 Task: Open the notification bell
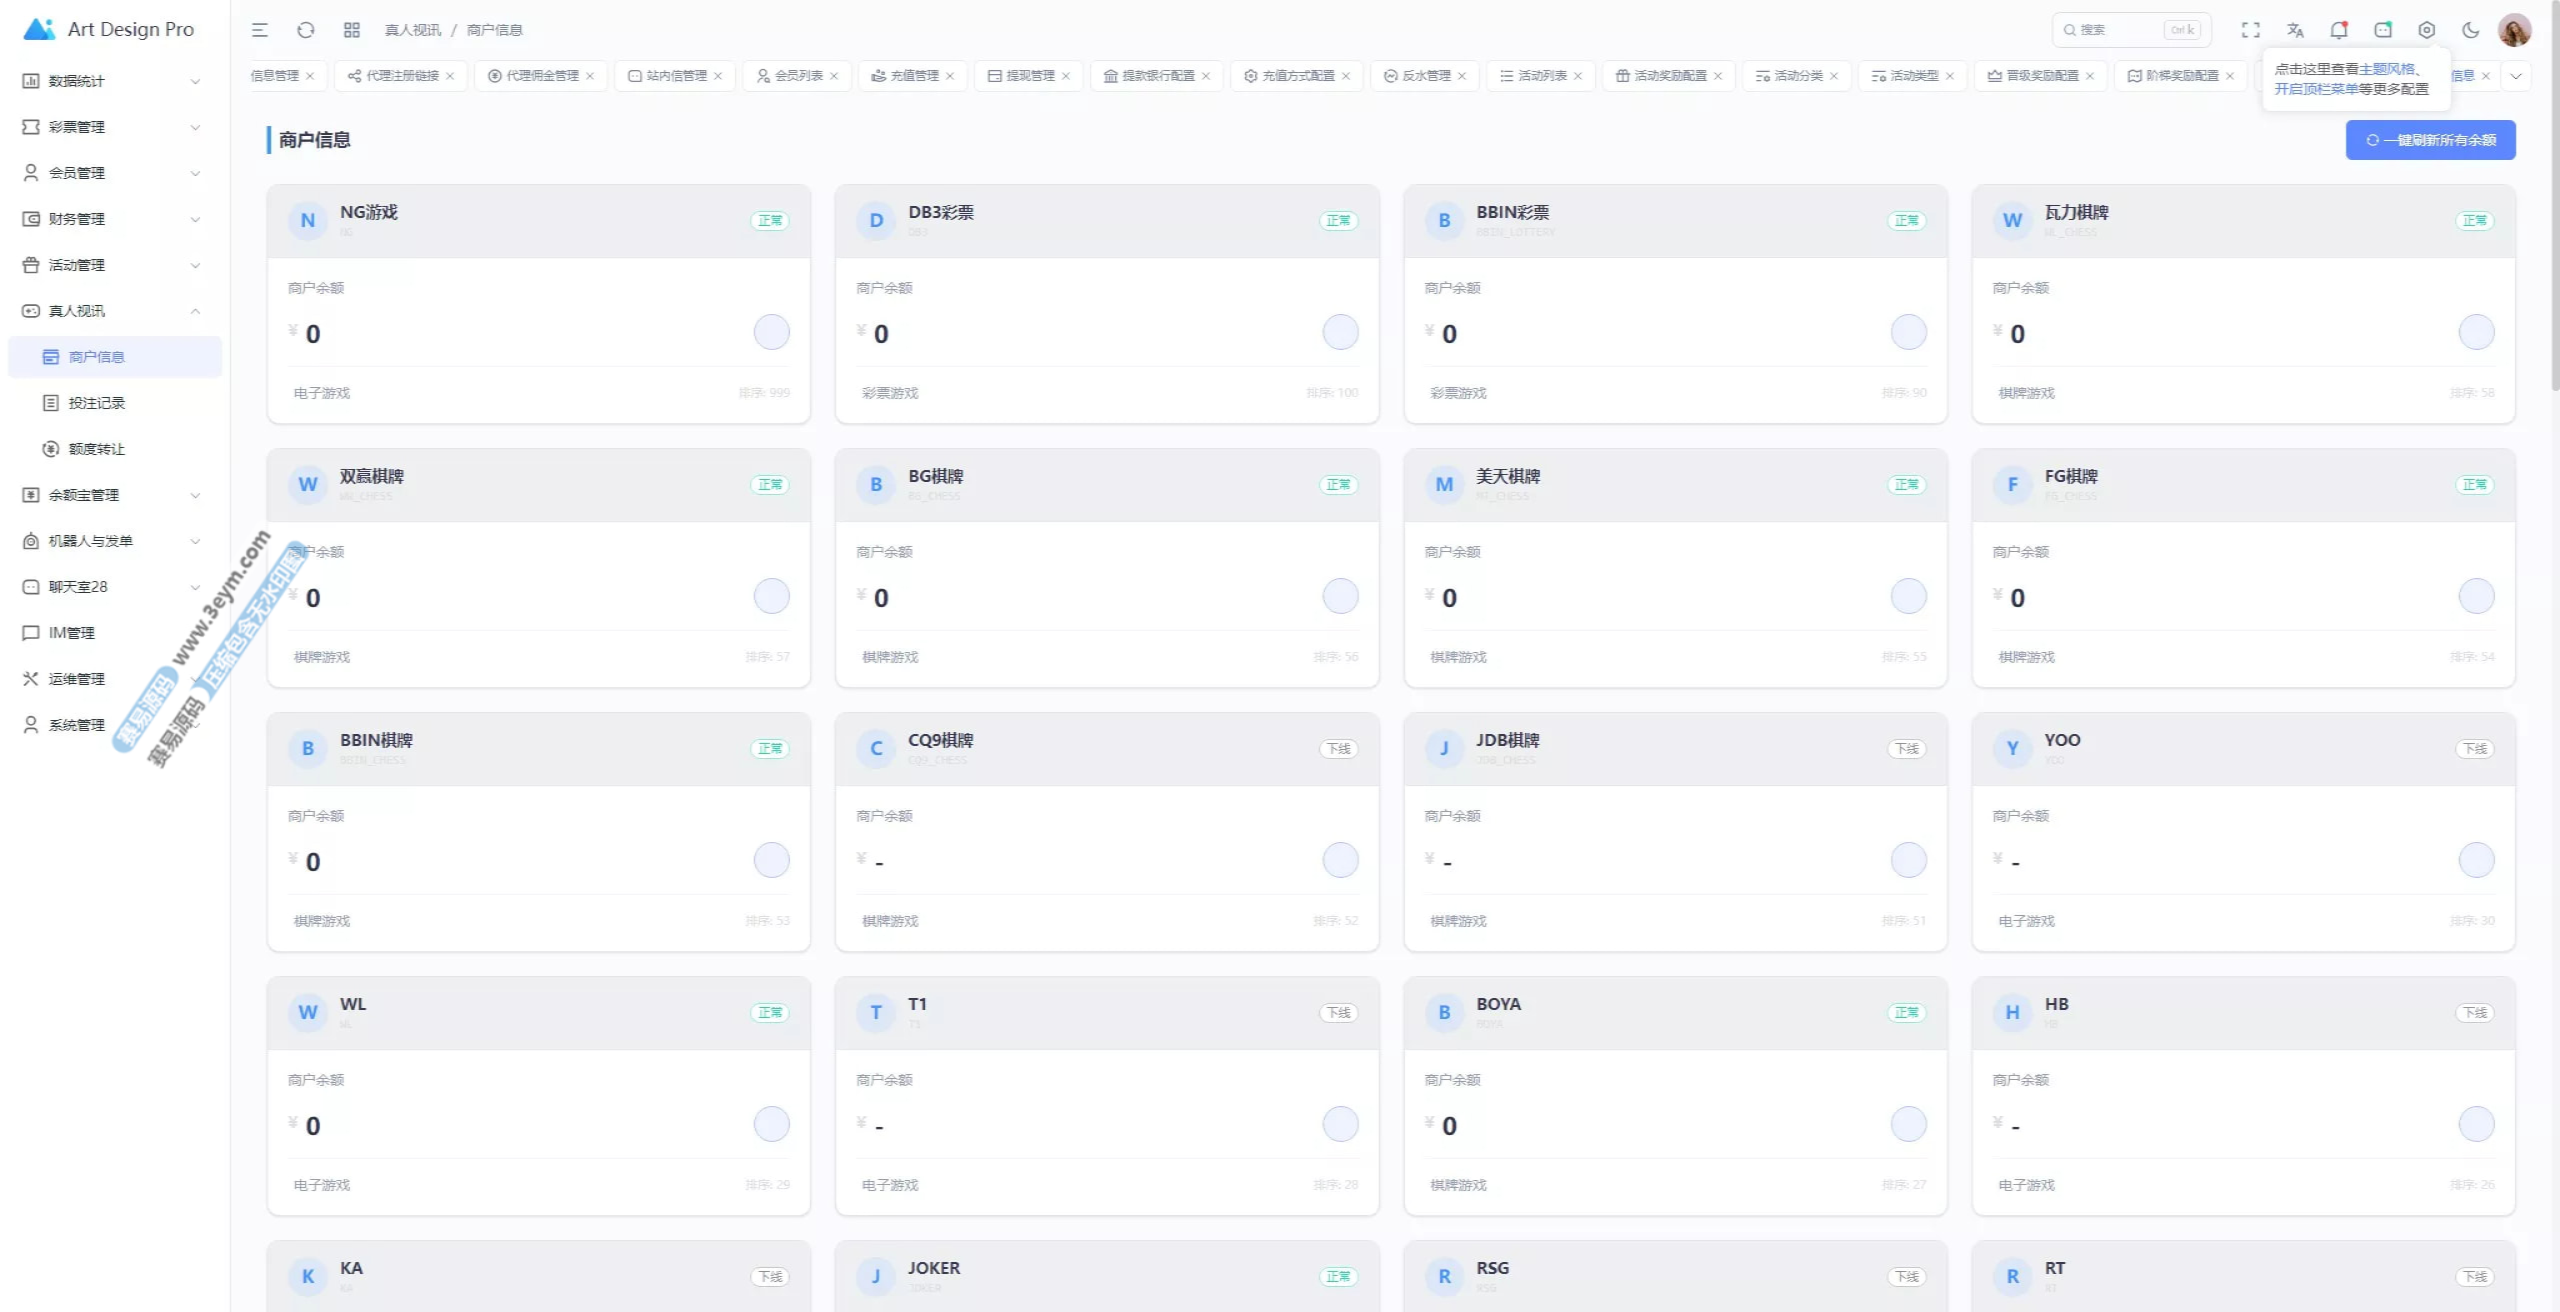click(x=2338, y=30)
